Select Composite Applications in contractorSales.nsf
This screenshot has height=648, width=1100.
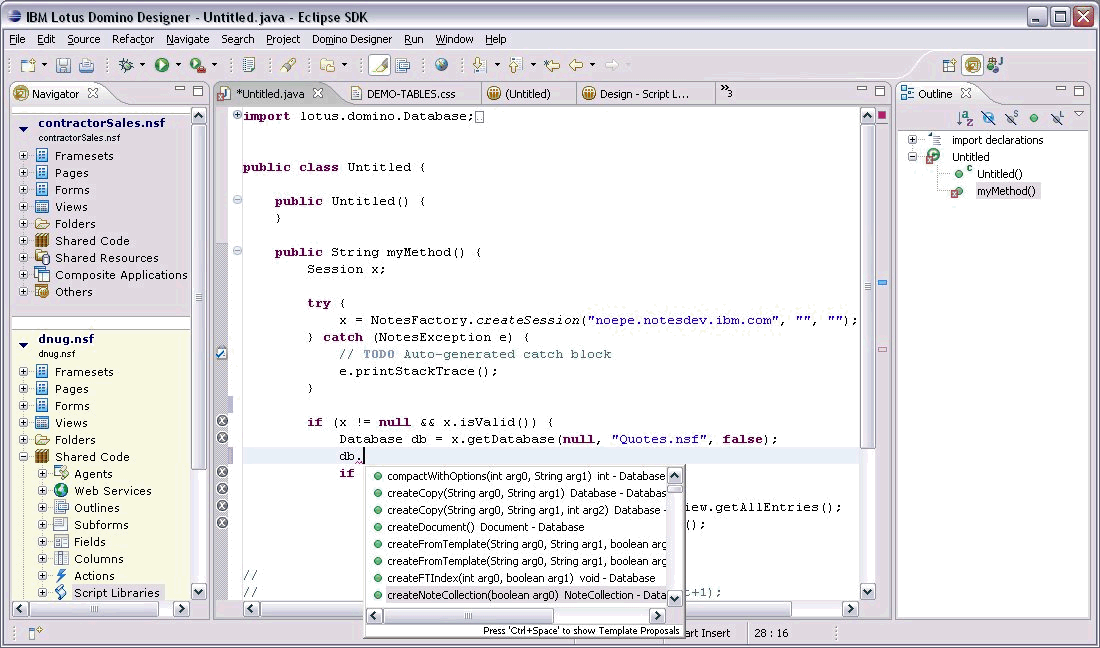121,275
